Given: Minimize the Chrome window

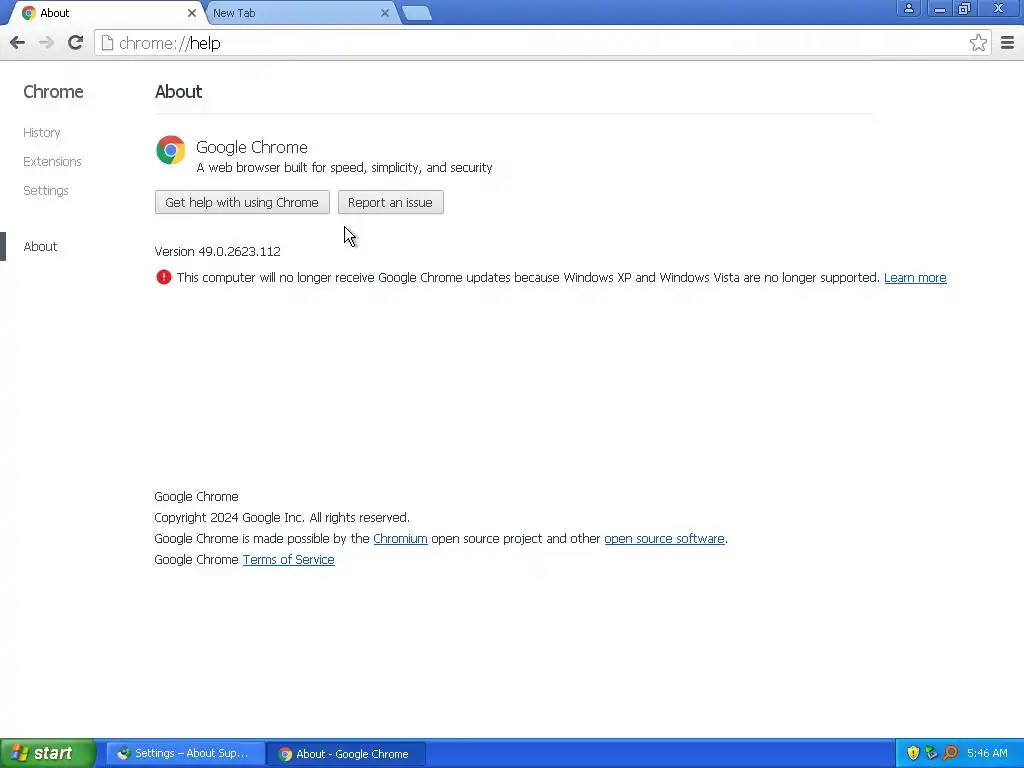Looking at the screenshot, I should (940, 8).
